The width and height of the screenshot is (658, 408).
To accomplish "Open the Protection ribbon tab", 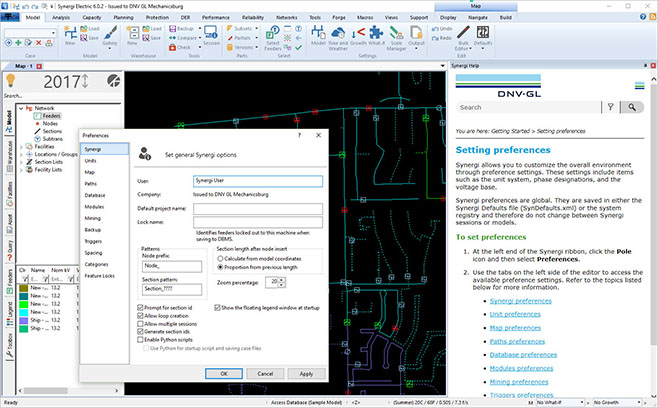I will click(157, 17).
